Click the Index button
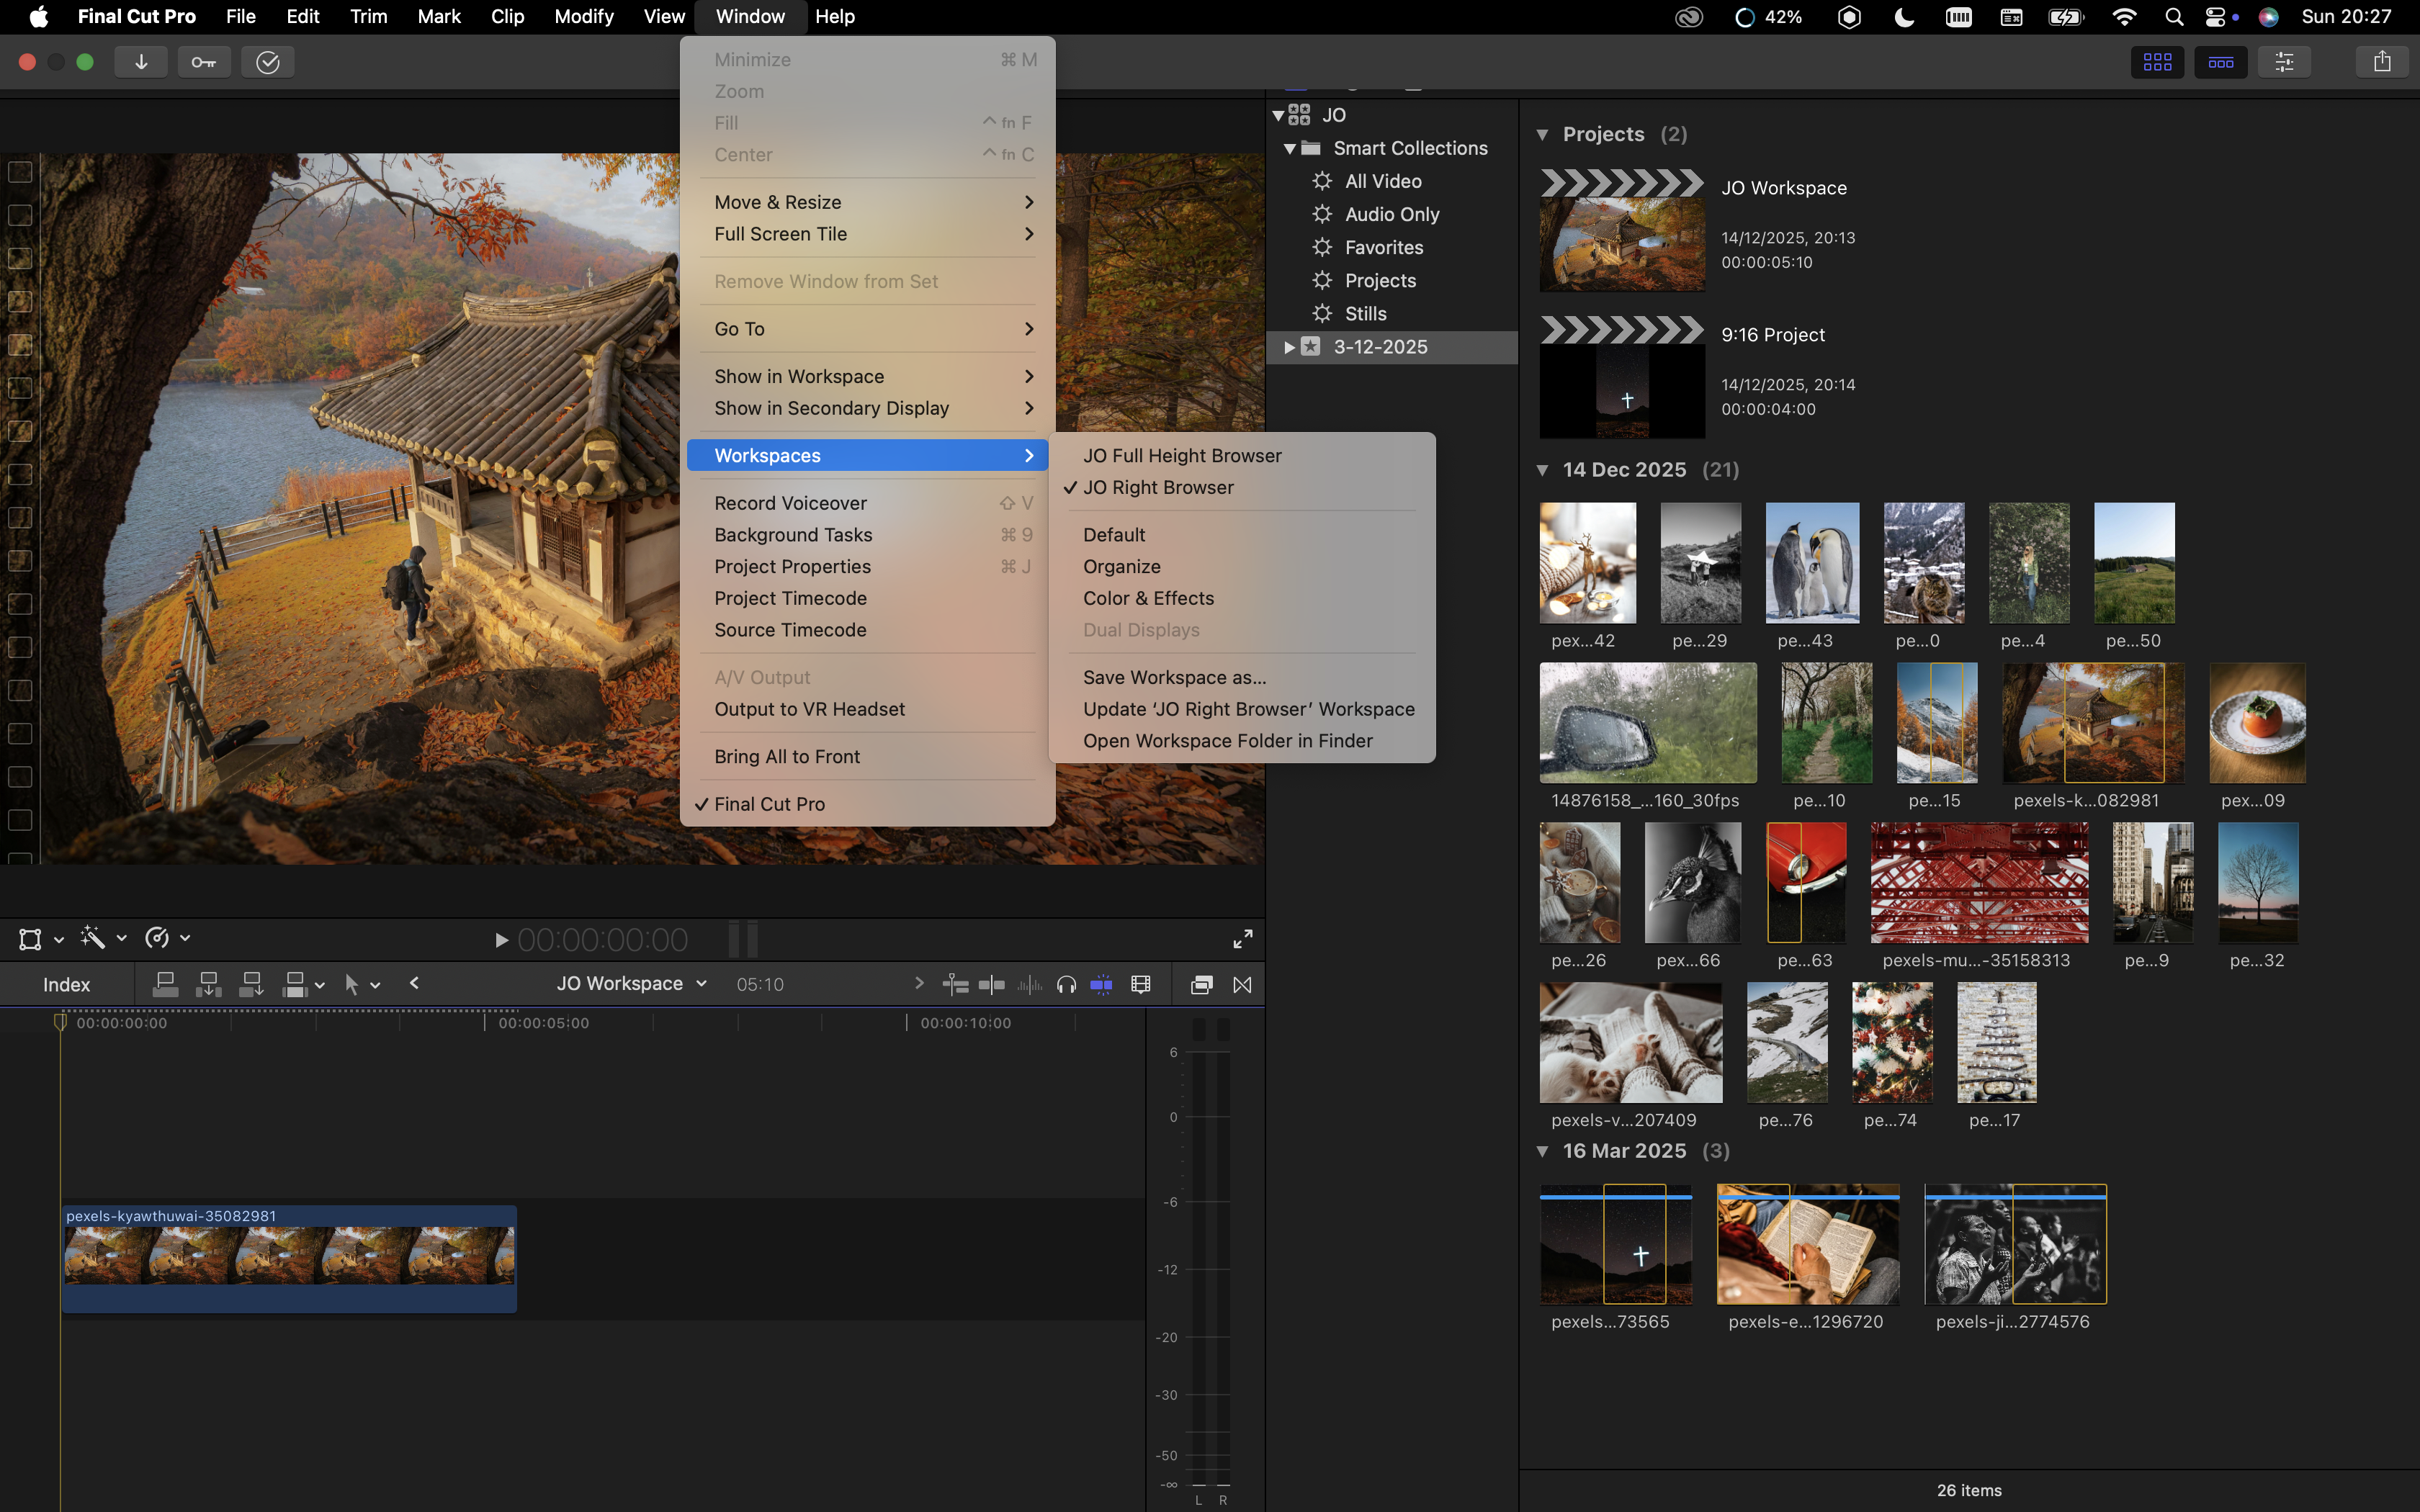The image size is (2420, 1512). pos(66,985)
